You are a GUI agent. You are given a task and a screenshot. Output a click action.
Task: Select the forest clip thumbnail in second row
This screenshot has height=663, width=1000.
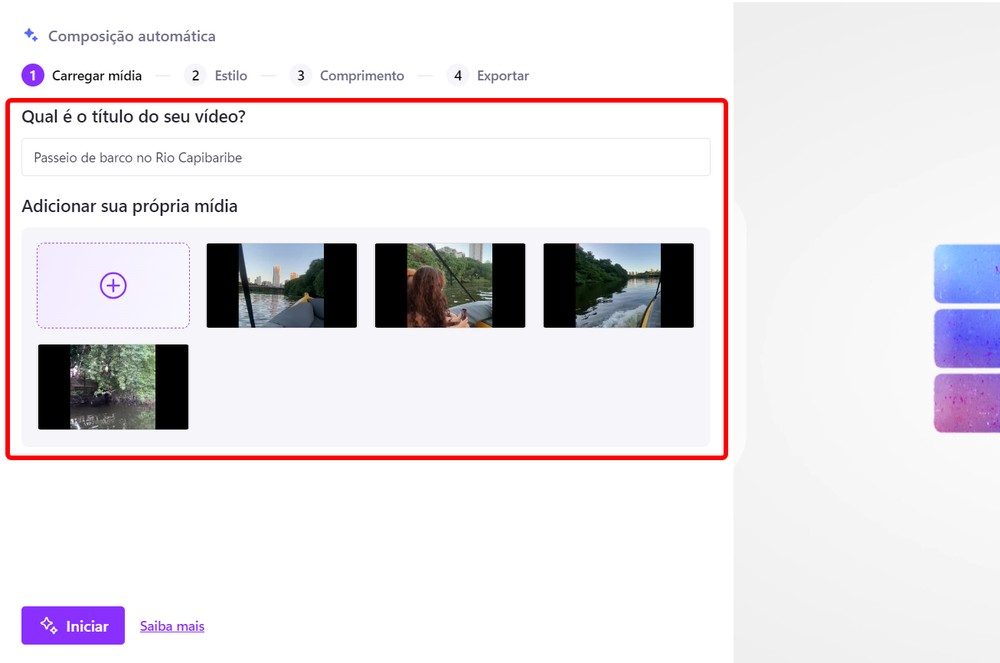click(113, 387)
